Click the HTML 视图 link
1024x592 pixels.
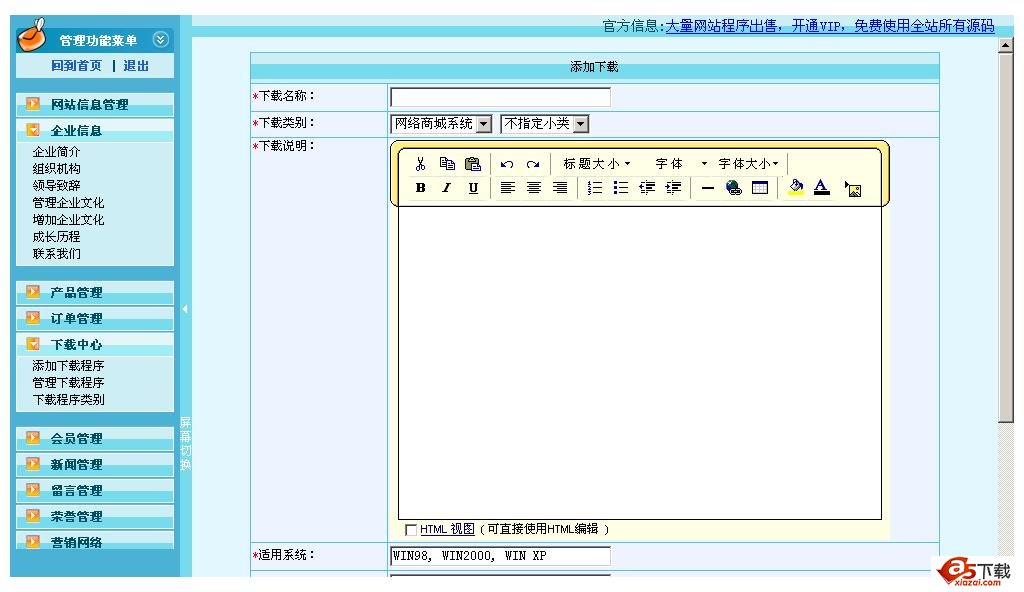point(447,529)
